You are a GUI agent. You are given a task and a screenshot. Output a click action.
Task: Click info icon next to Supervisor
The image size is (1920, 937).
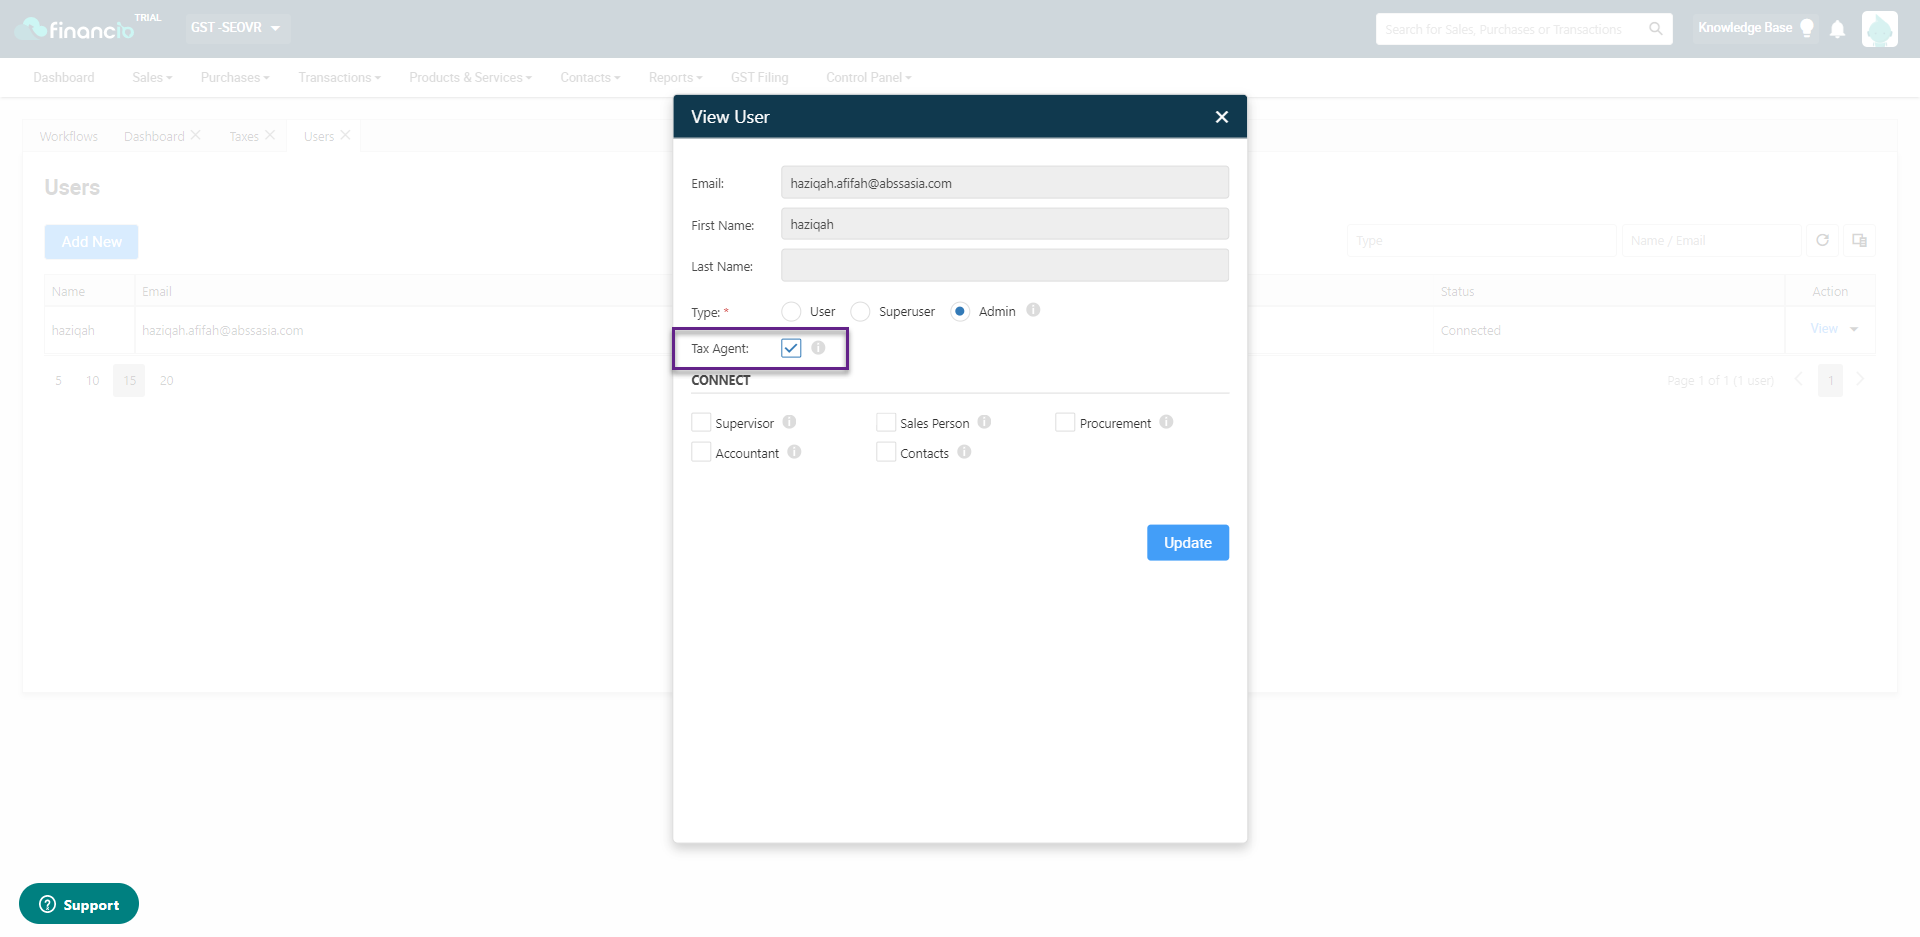789,422
